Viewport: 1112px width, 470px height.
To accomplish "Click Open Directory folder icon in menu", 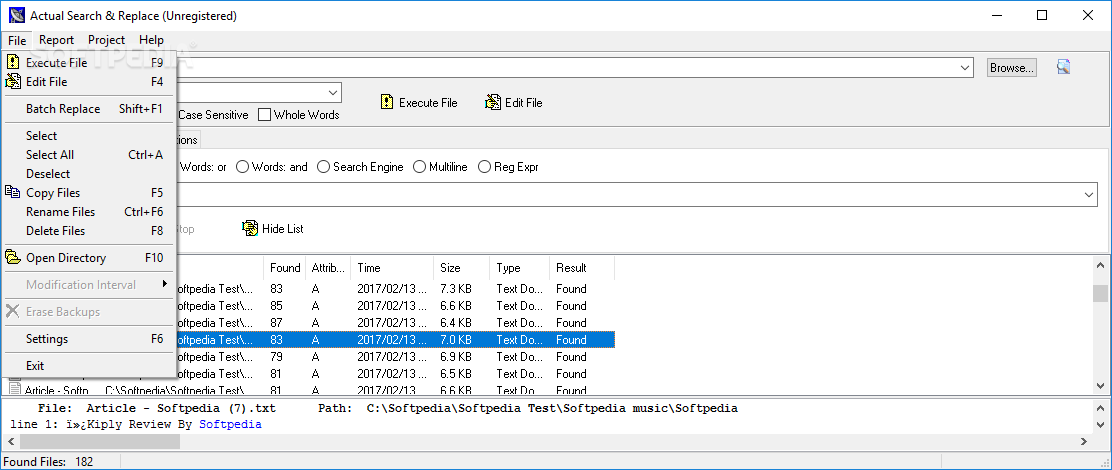I will (13, 257).
